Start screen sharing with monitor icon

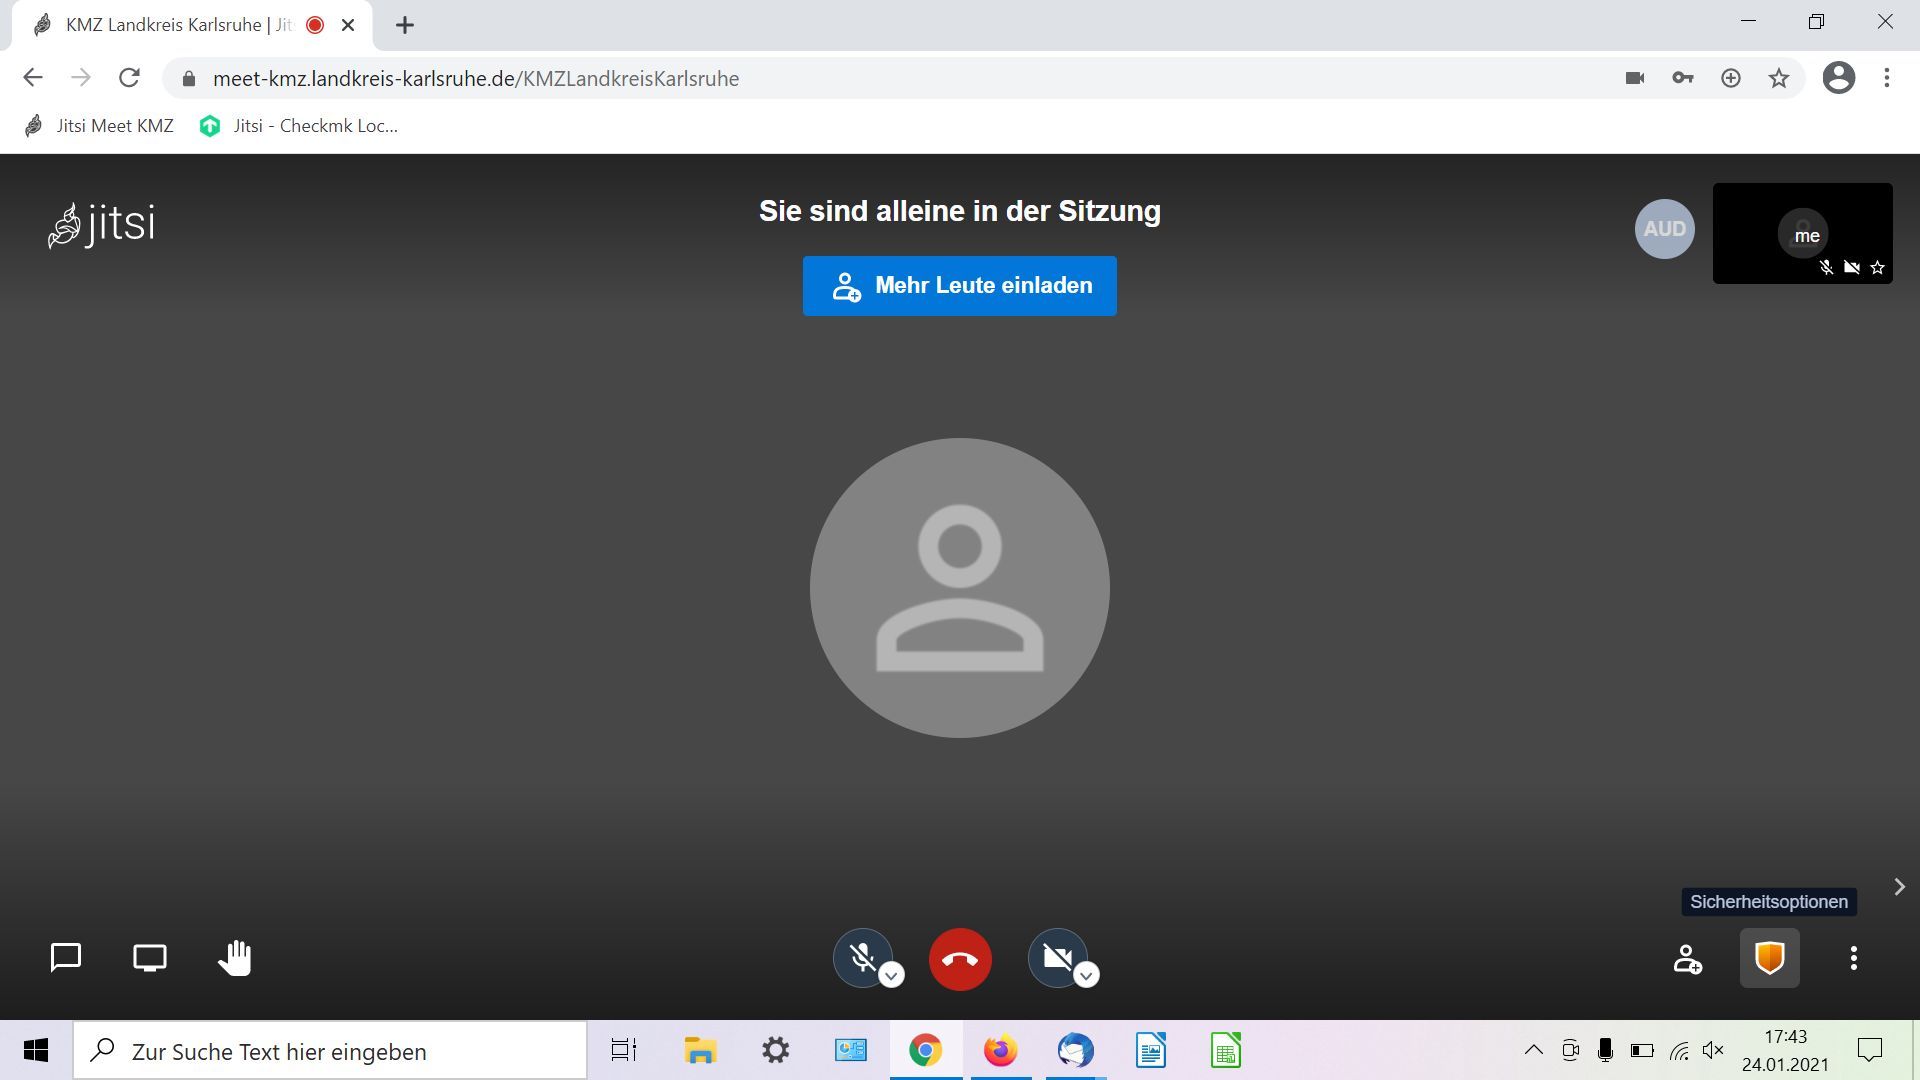(x=150, y=958)
